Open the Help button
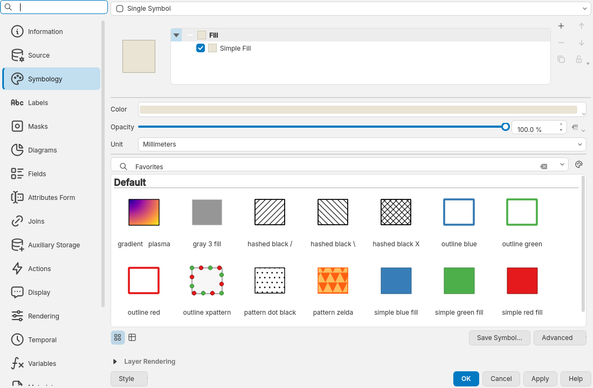The width and height of the screenshot is (593, 388). [x=575, y=379]
